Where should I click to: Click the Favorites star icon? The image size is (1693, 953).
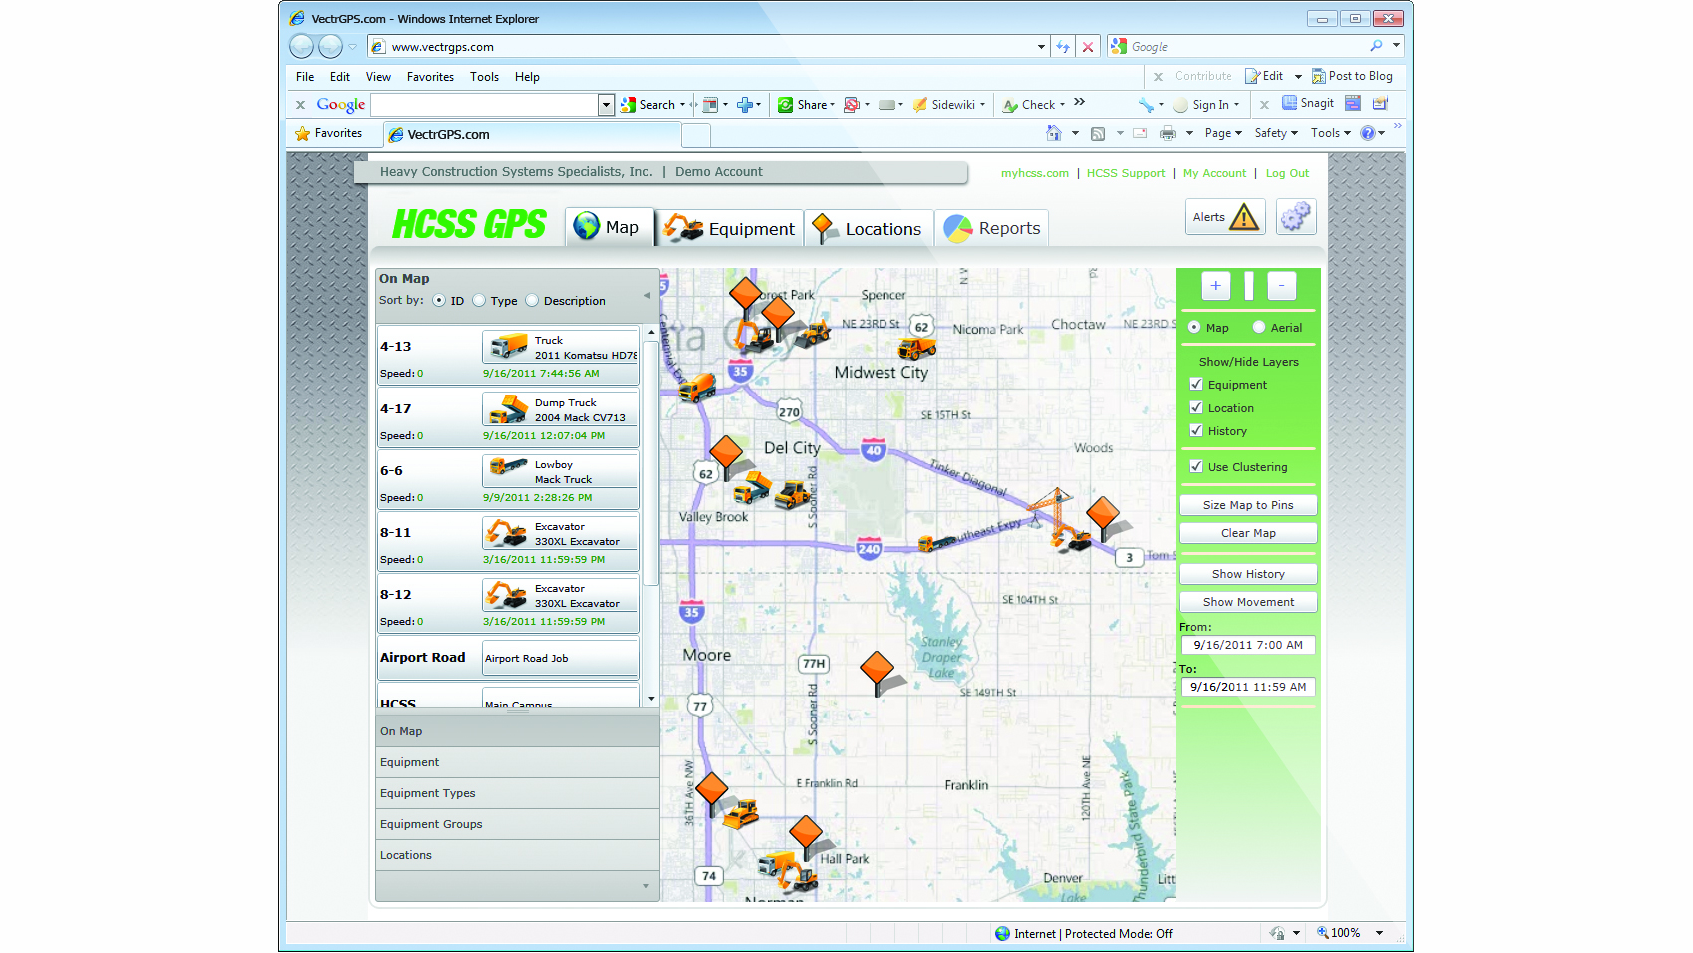(302, 133)
